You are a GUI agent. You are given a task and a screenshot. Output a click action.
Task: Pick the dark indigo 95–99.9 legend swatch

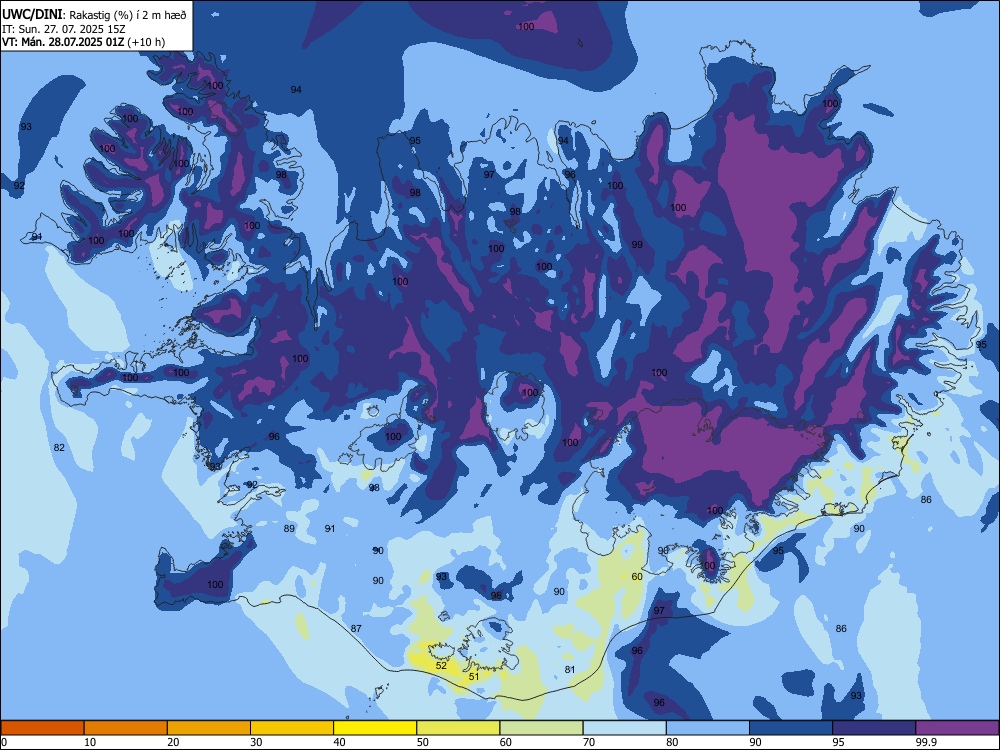click(874, 728)
